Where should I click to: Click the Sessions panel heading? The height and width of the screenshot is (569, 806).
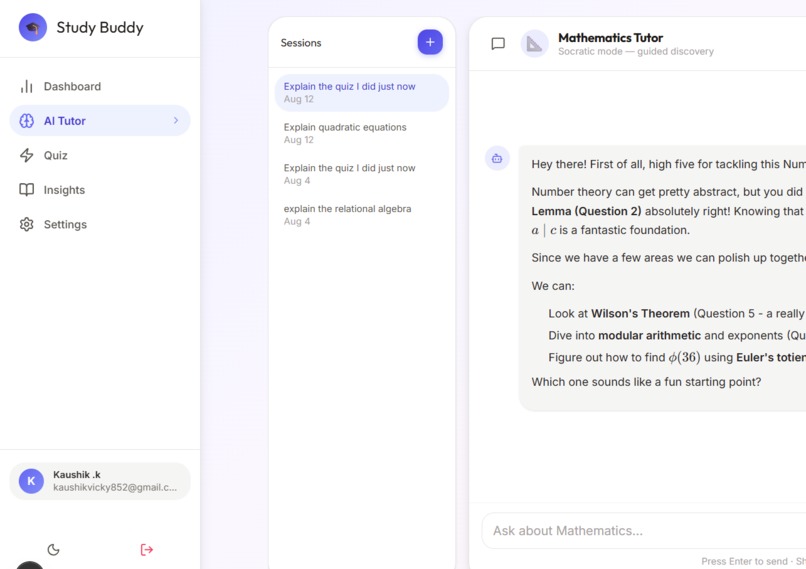[x=301, y=43]
